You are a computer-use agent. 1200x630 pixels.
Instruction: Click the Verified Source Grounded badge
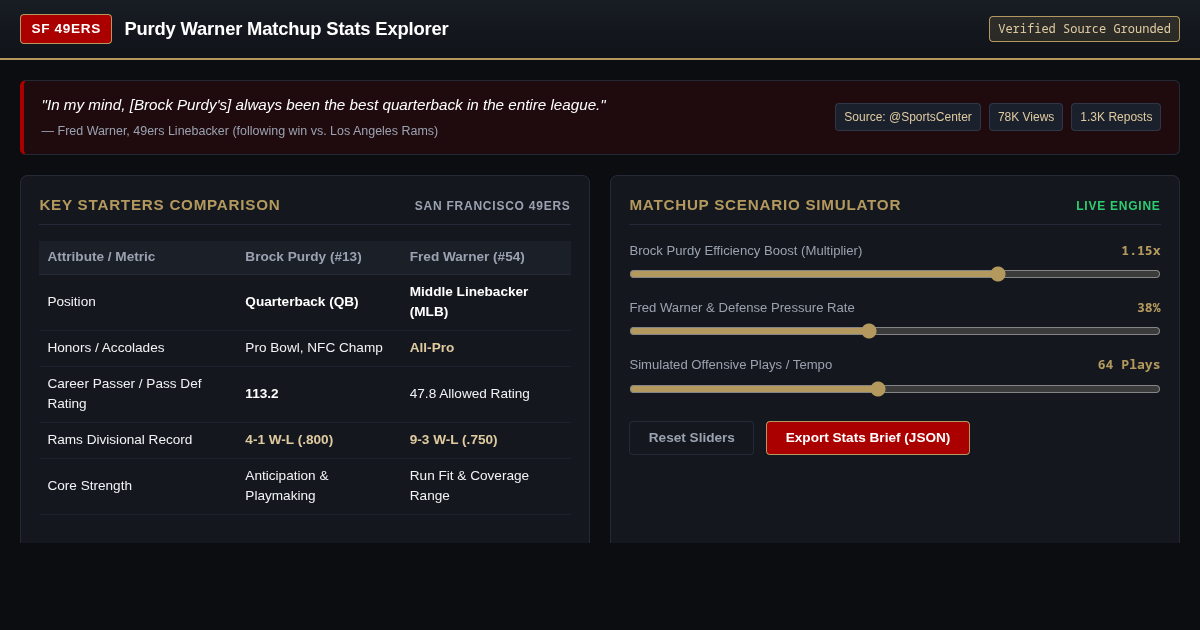[x=1084, y=29]
